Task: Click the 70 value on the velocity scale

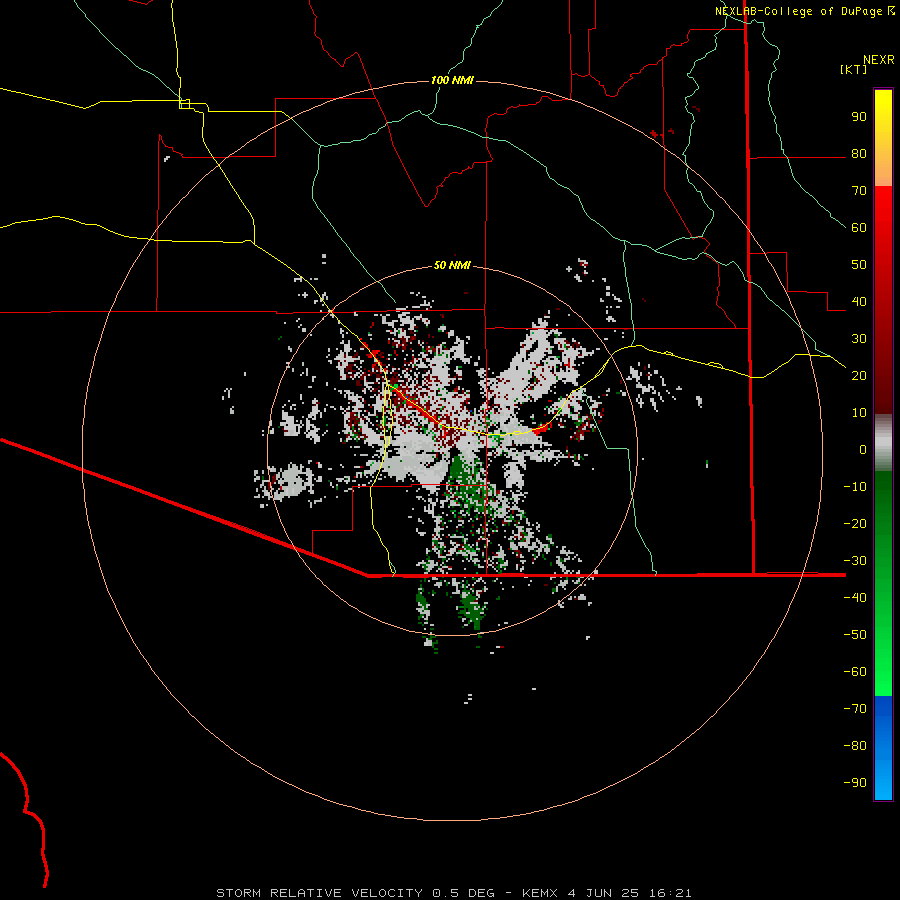Action: coord(859,191)
